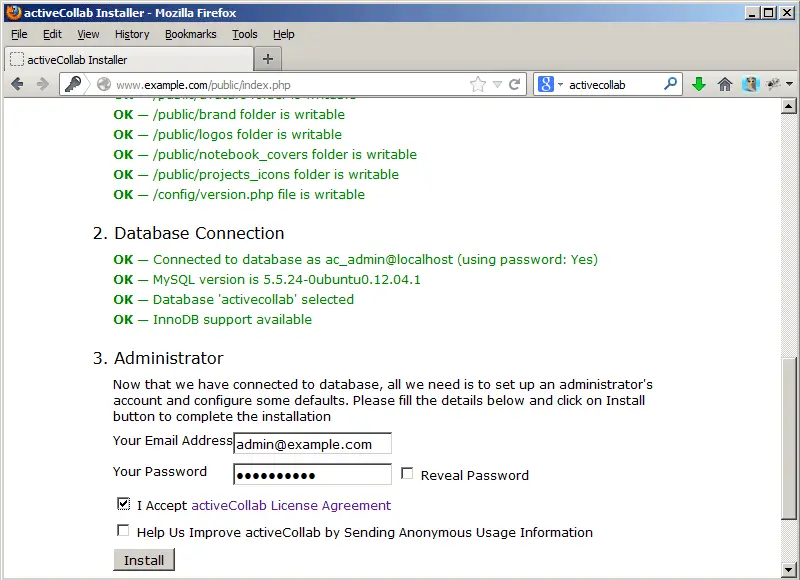Click the Google search engine icon
This screenshot has width=800, height=580.
[x=545, y=84]
